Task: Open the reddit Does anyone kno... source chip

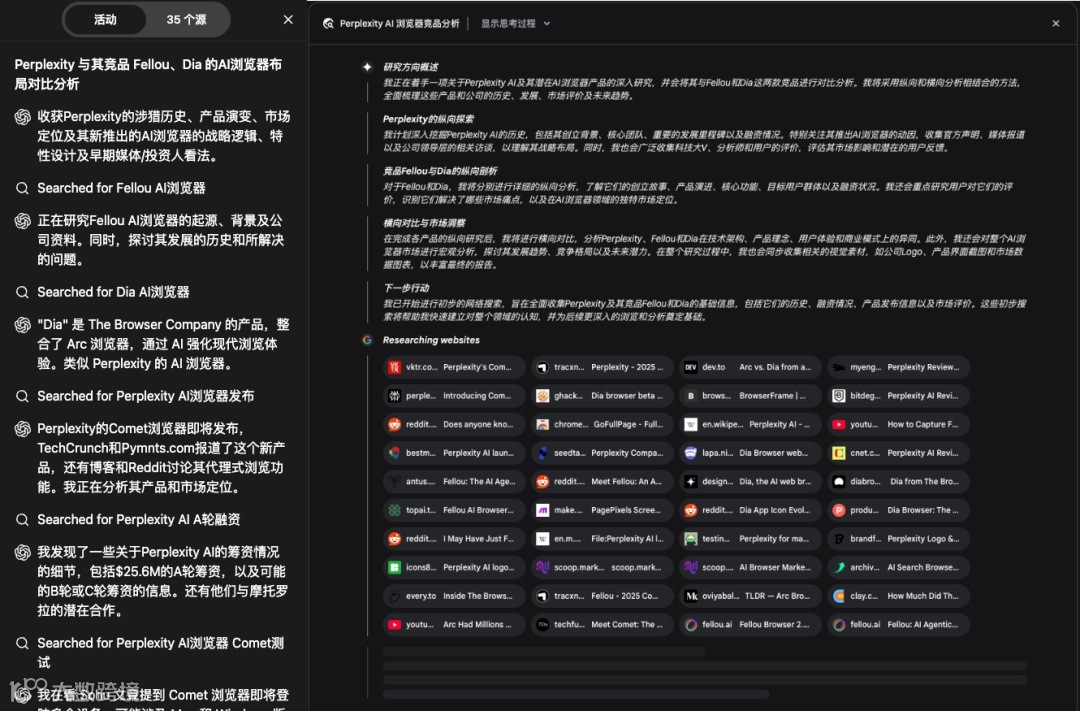Action: point(454,424)
